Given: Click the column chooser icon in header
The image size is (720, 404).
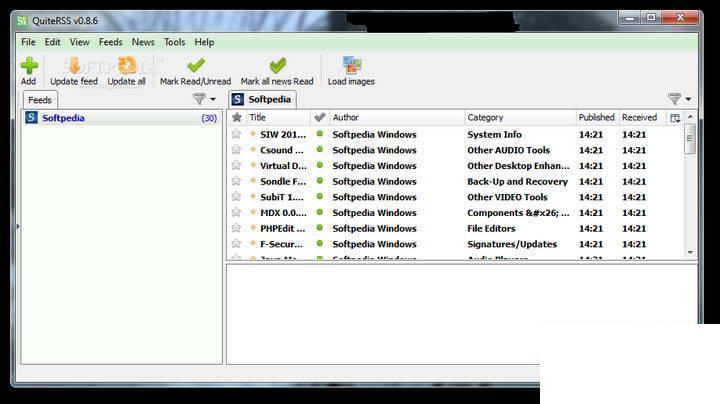Looking at the screenshot, I should pyautogui.click(x=675, y=118).
